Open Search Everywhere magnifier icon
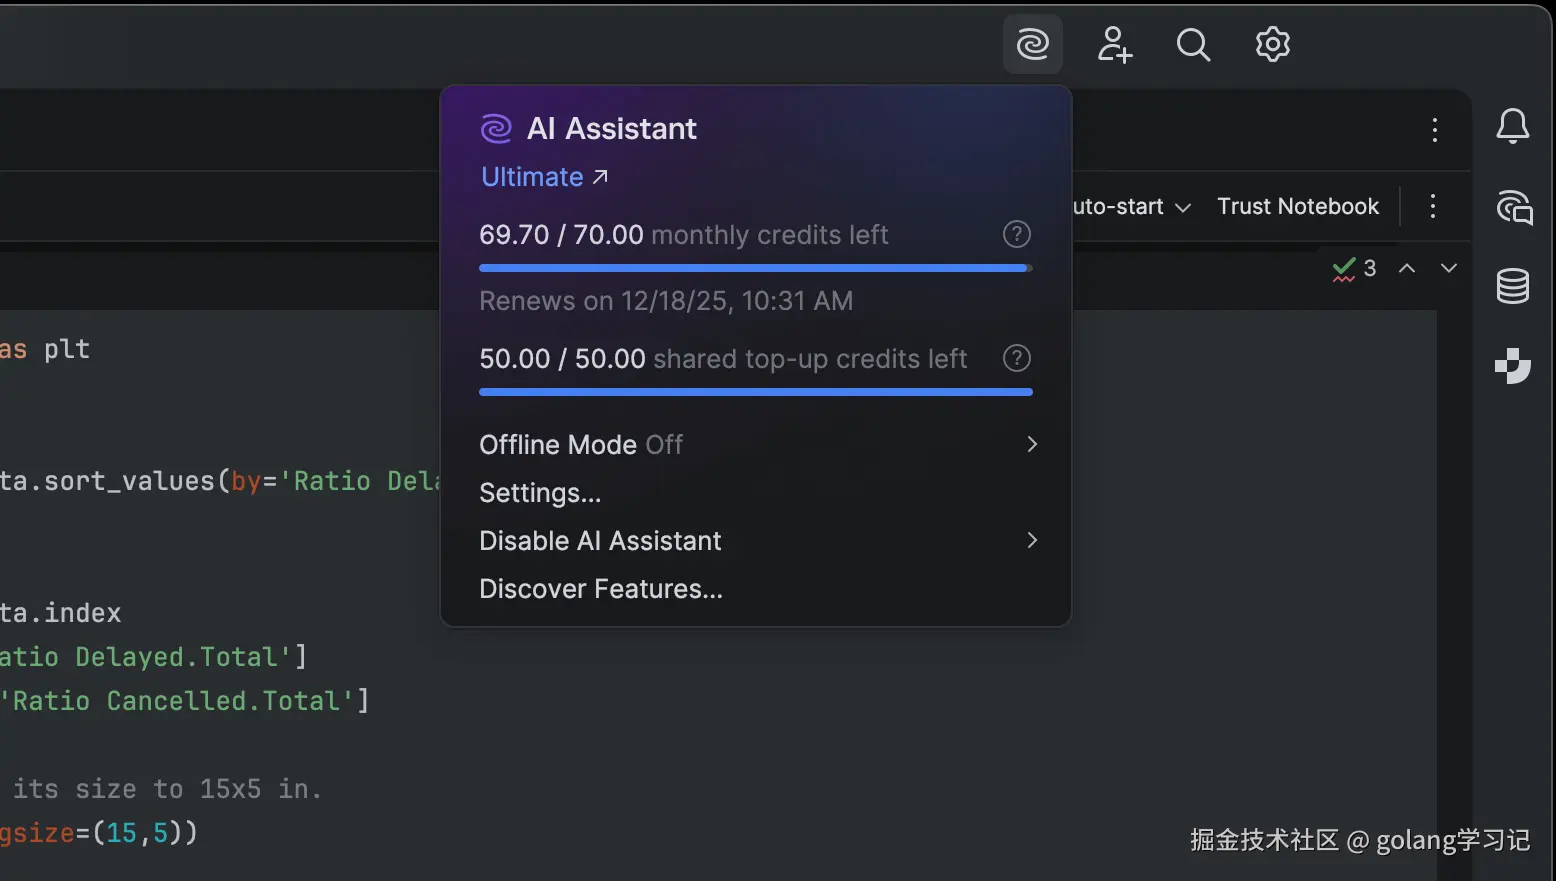This screenshot has width=1556, height=881. tap(1193, 44)
